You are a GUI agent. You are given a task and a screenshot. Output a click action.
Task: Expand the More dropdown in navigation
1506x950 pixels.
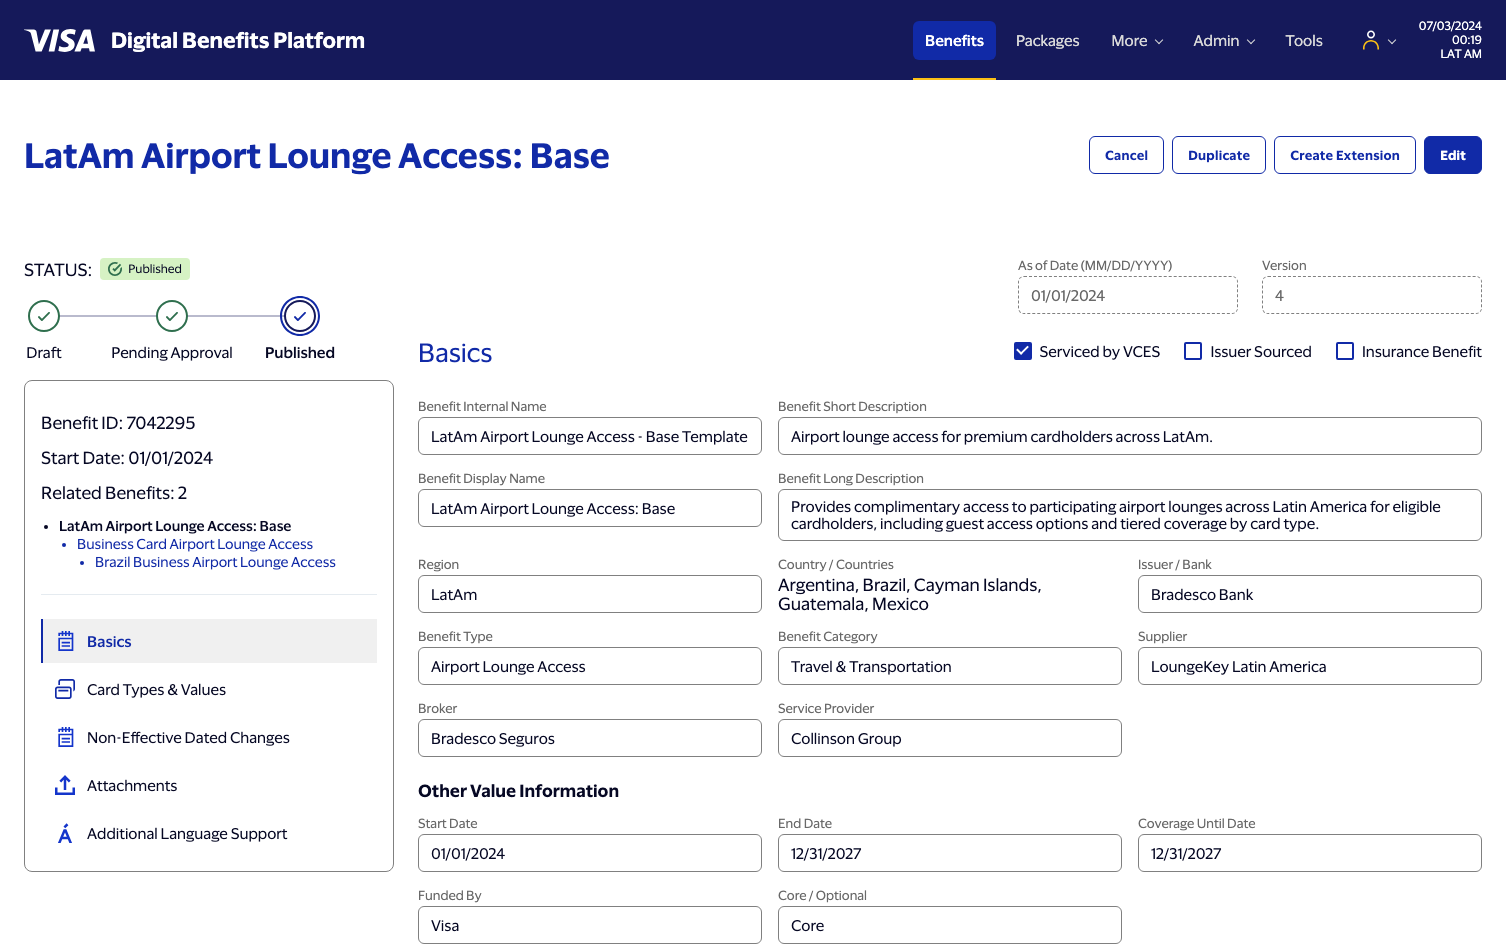point(1137,40)
